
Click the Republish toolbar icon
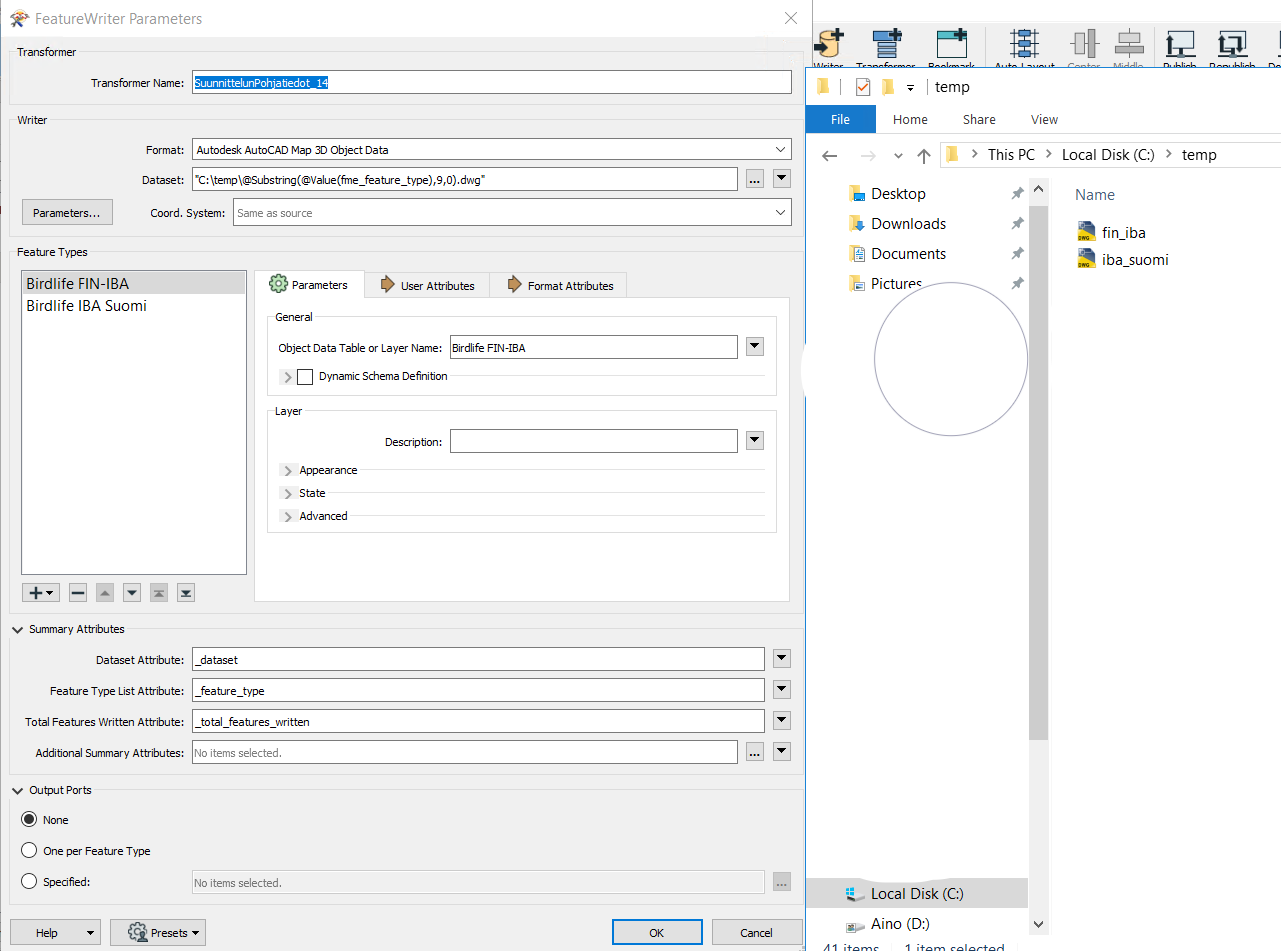click(1232, 45)
